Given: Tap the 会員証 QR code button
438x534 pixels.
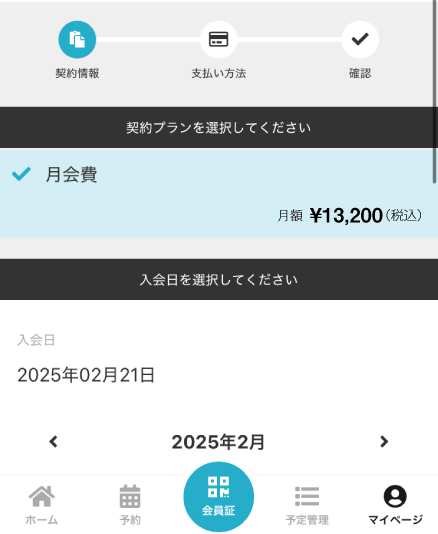Looking at the screenshot, I should pos(219,497).
